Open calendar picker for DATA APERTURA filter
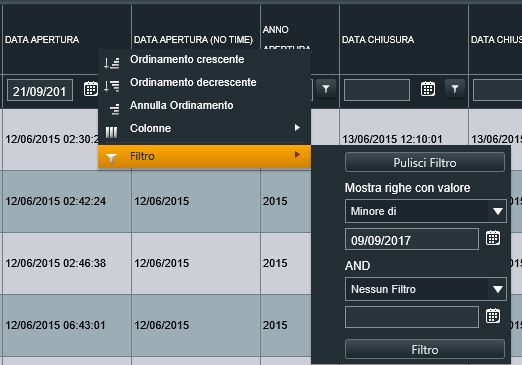 point(91,89)
